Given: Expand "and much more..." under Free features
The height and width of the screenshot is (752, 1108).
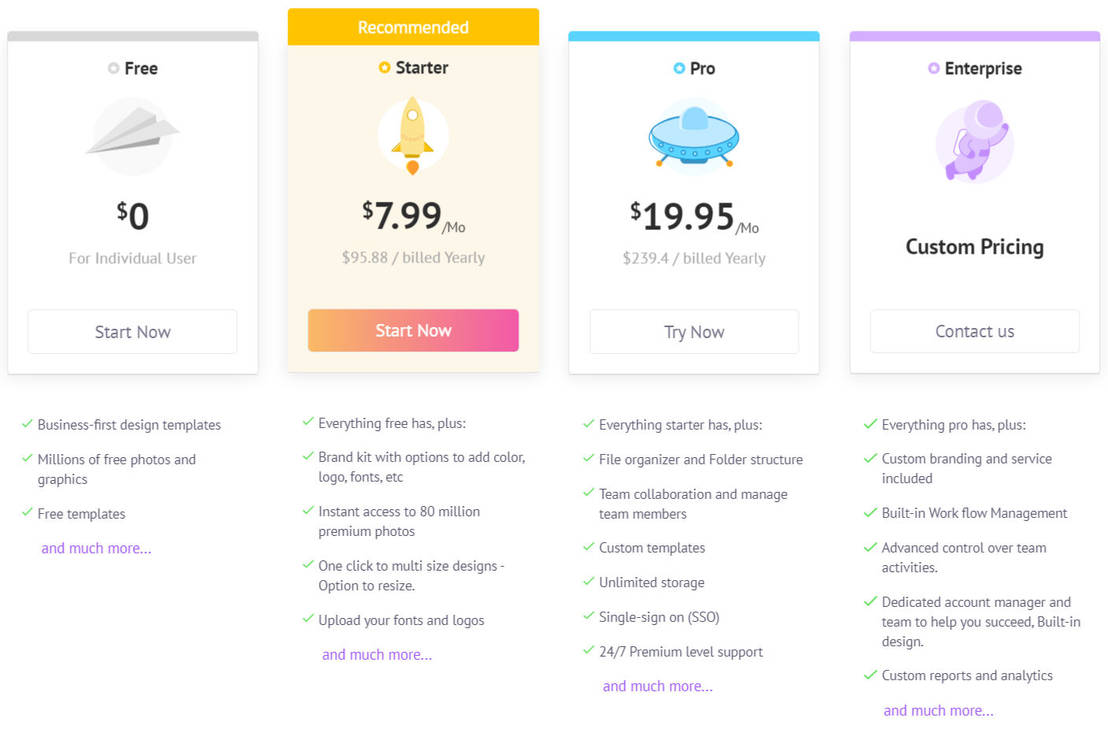Looking at the screenshot, I should [96, 548].
